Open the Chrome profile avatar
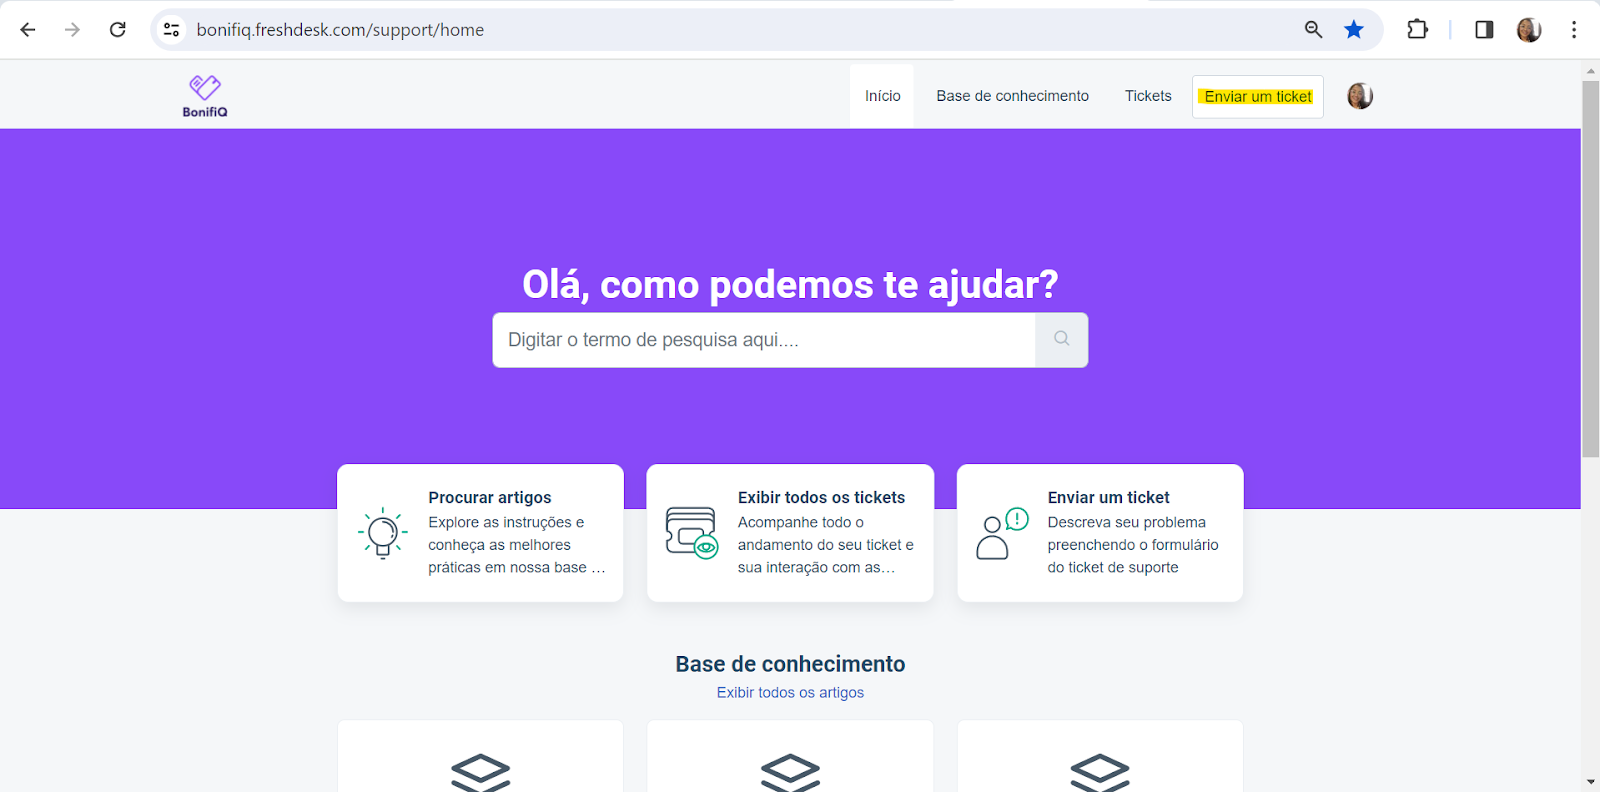1600x792 pixels. tap(1529, 30)
